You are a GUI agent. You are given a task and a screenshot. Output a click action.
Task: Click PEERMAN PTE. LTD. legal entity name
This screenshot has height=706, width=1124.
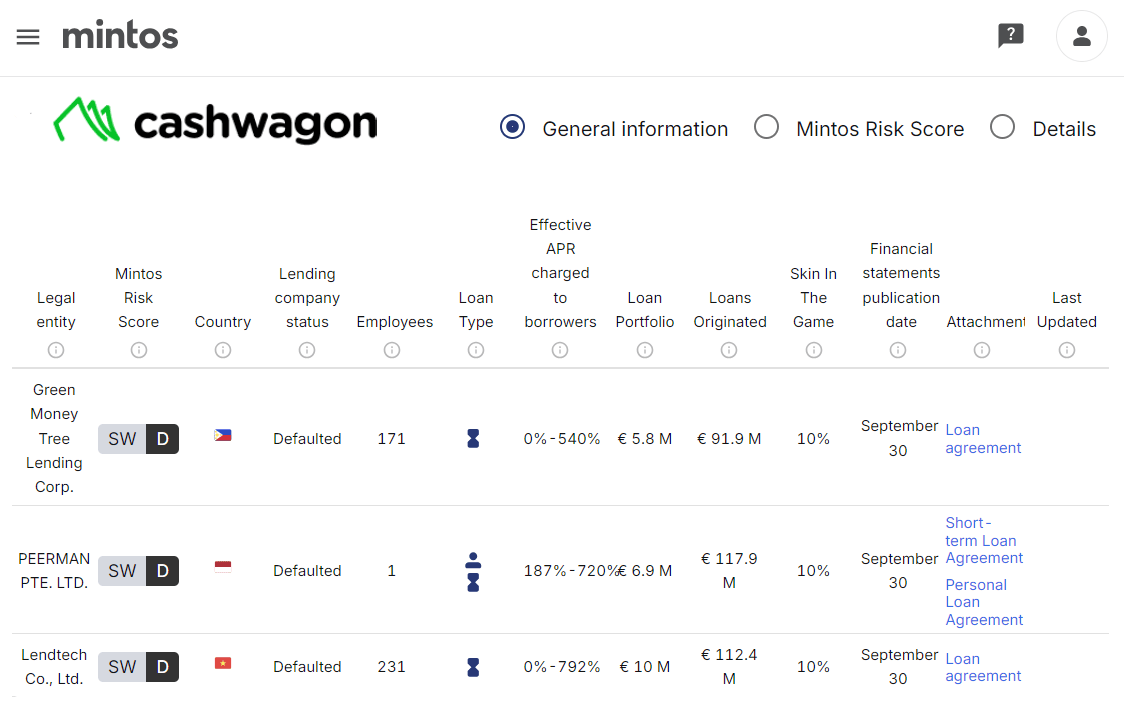click(54, 571)
